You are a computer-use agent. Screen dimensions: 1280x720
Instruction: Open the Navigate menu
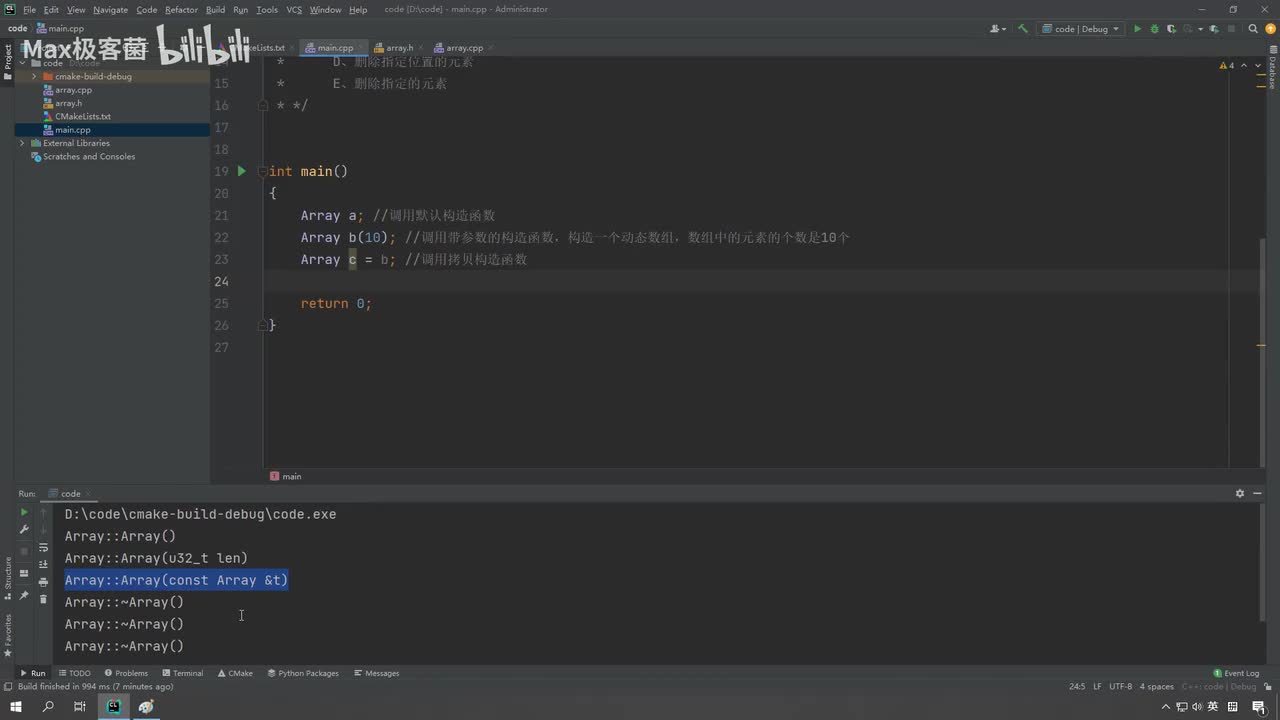110,9
